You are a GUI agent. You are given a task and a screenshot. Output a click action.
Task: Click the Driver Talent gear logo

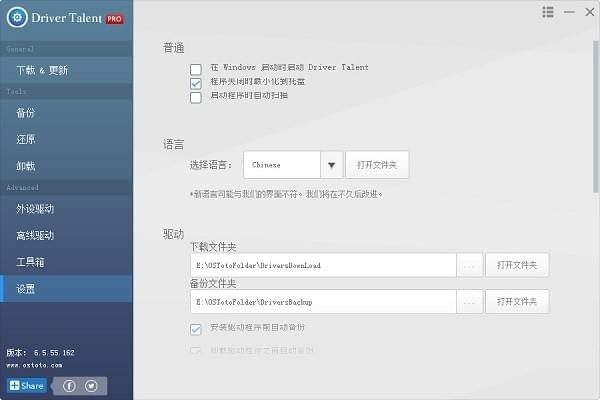click(17, 17)
